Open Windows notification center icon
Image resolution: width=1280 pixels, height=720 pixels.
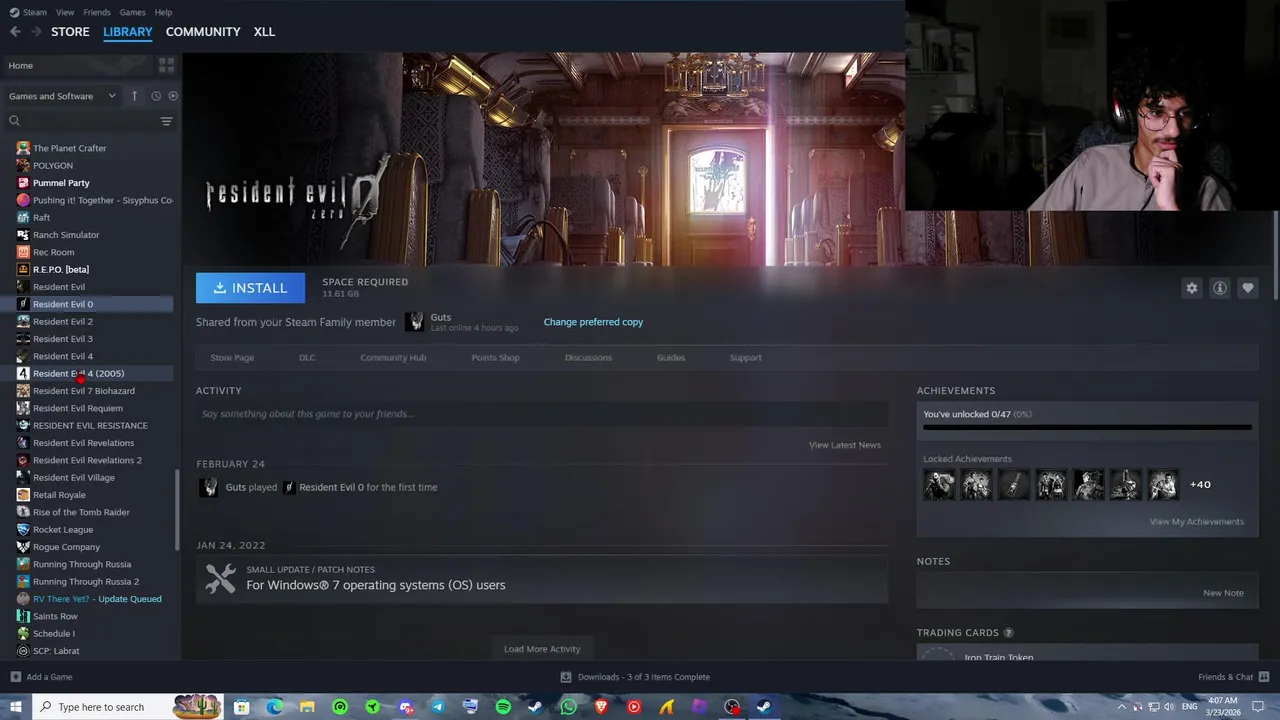(x=1259, y=707)
